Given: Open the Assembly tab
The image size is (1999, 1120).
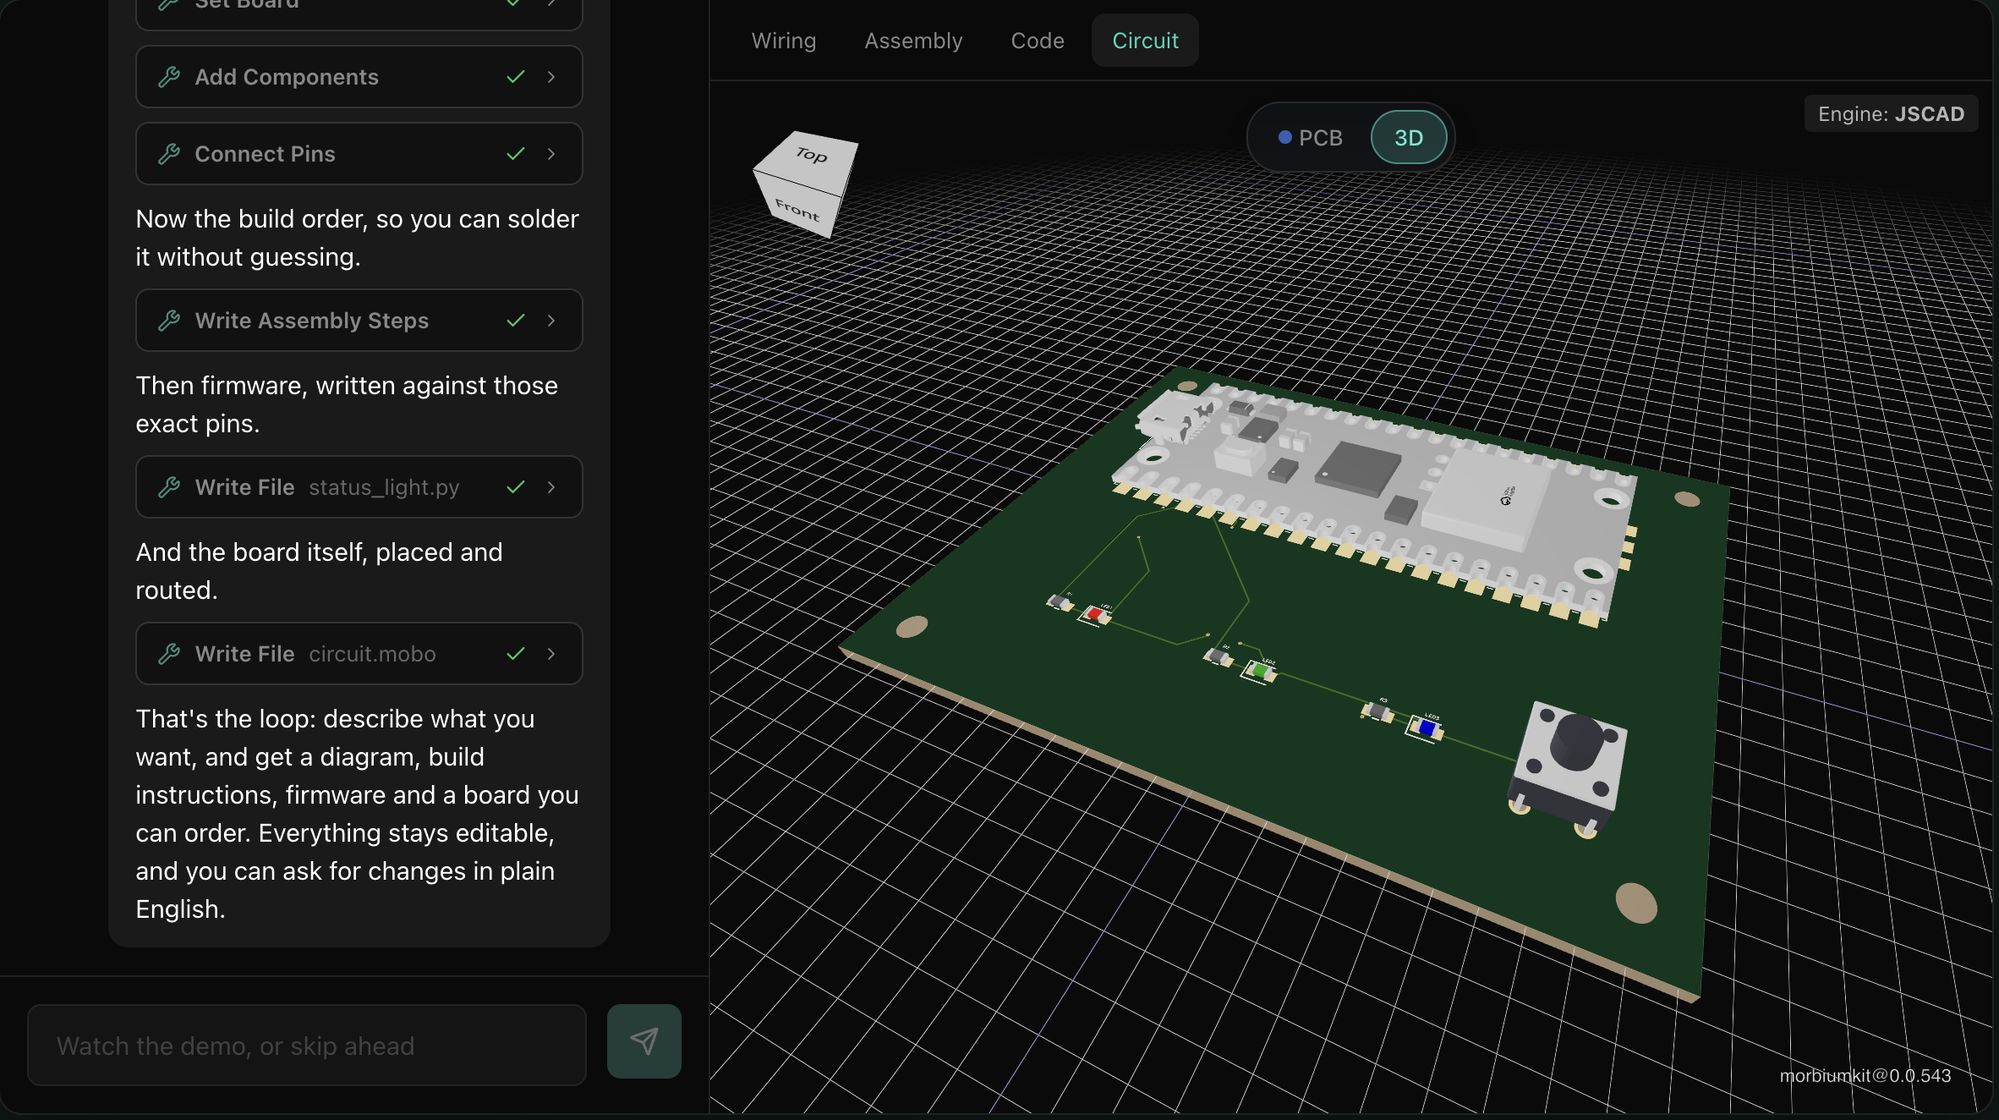Looking at the screenshot, I should point(913,40).
